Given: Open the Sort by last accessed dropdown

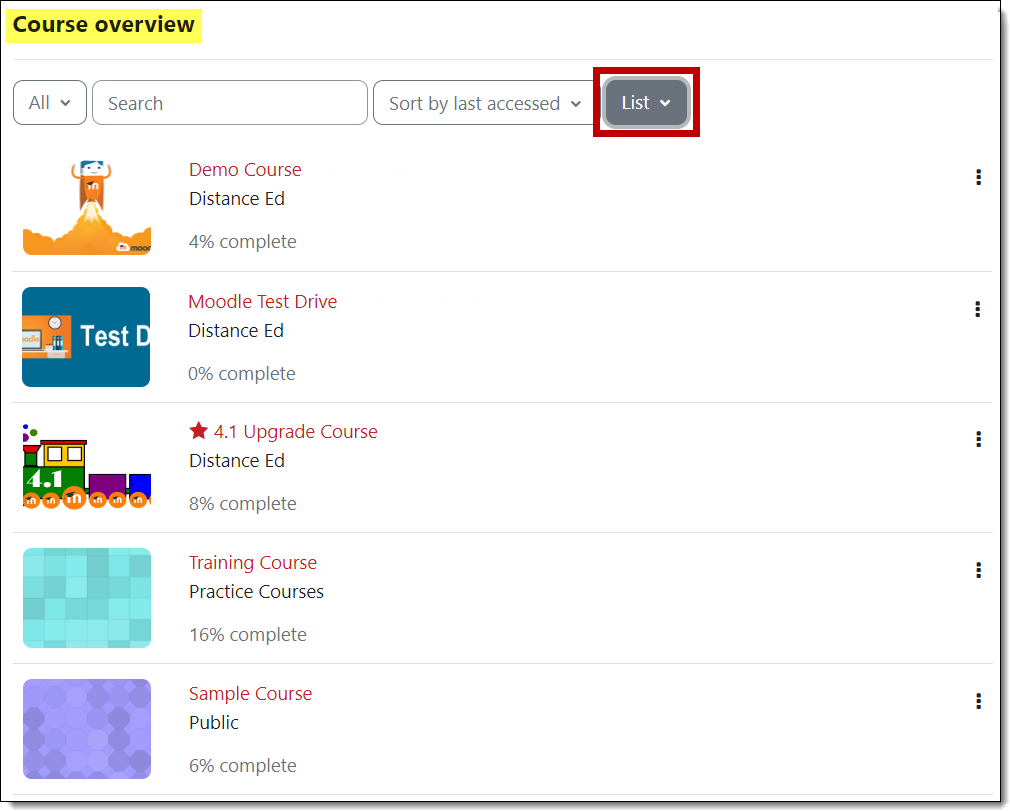Looking at the screenshot, I should click(484, 102).
